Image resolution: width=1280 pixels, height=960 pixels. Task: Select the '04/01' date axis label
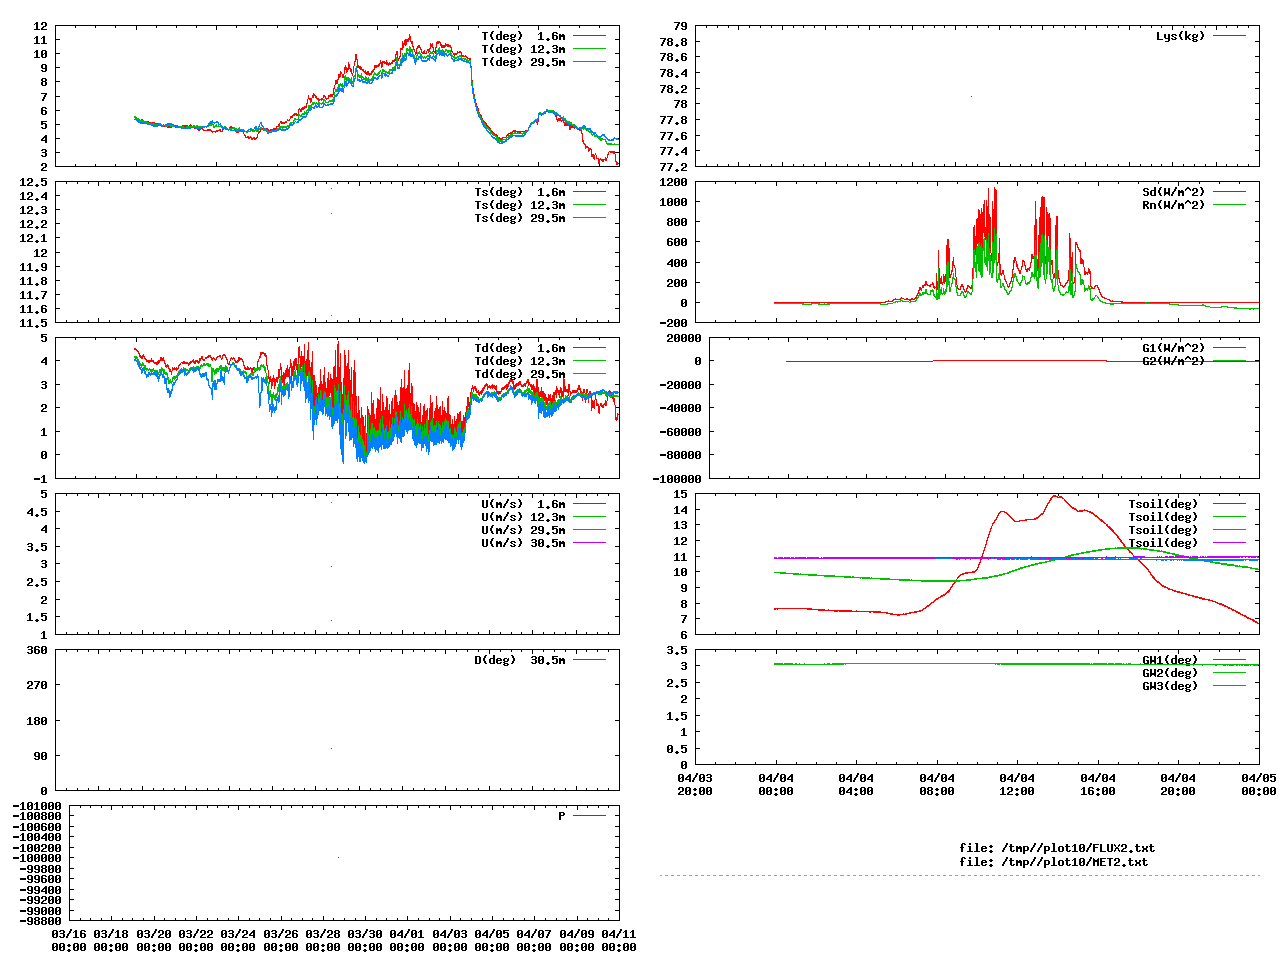(x=407, y=934)
